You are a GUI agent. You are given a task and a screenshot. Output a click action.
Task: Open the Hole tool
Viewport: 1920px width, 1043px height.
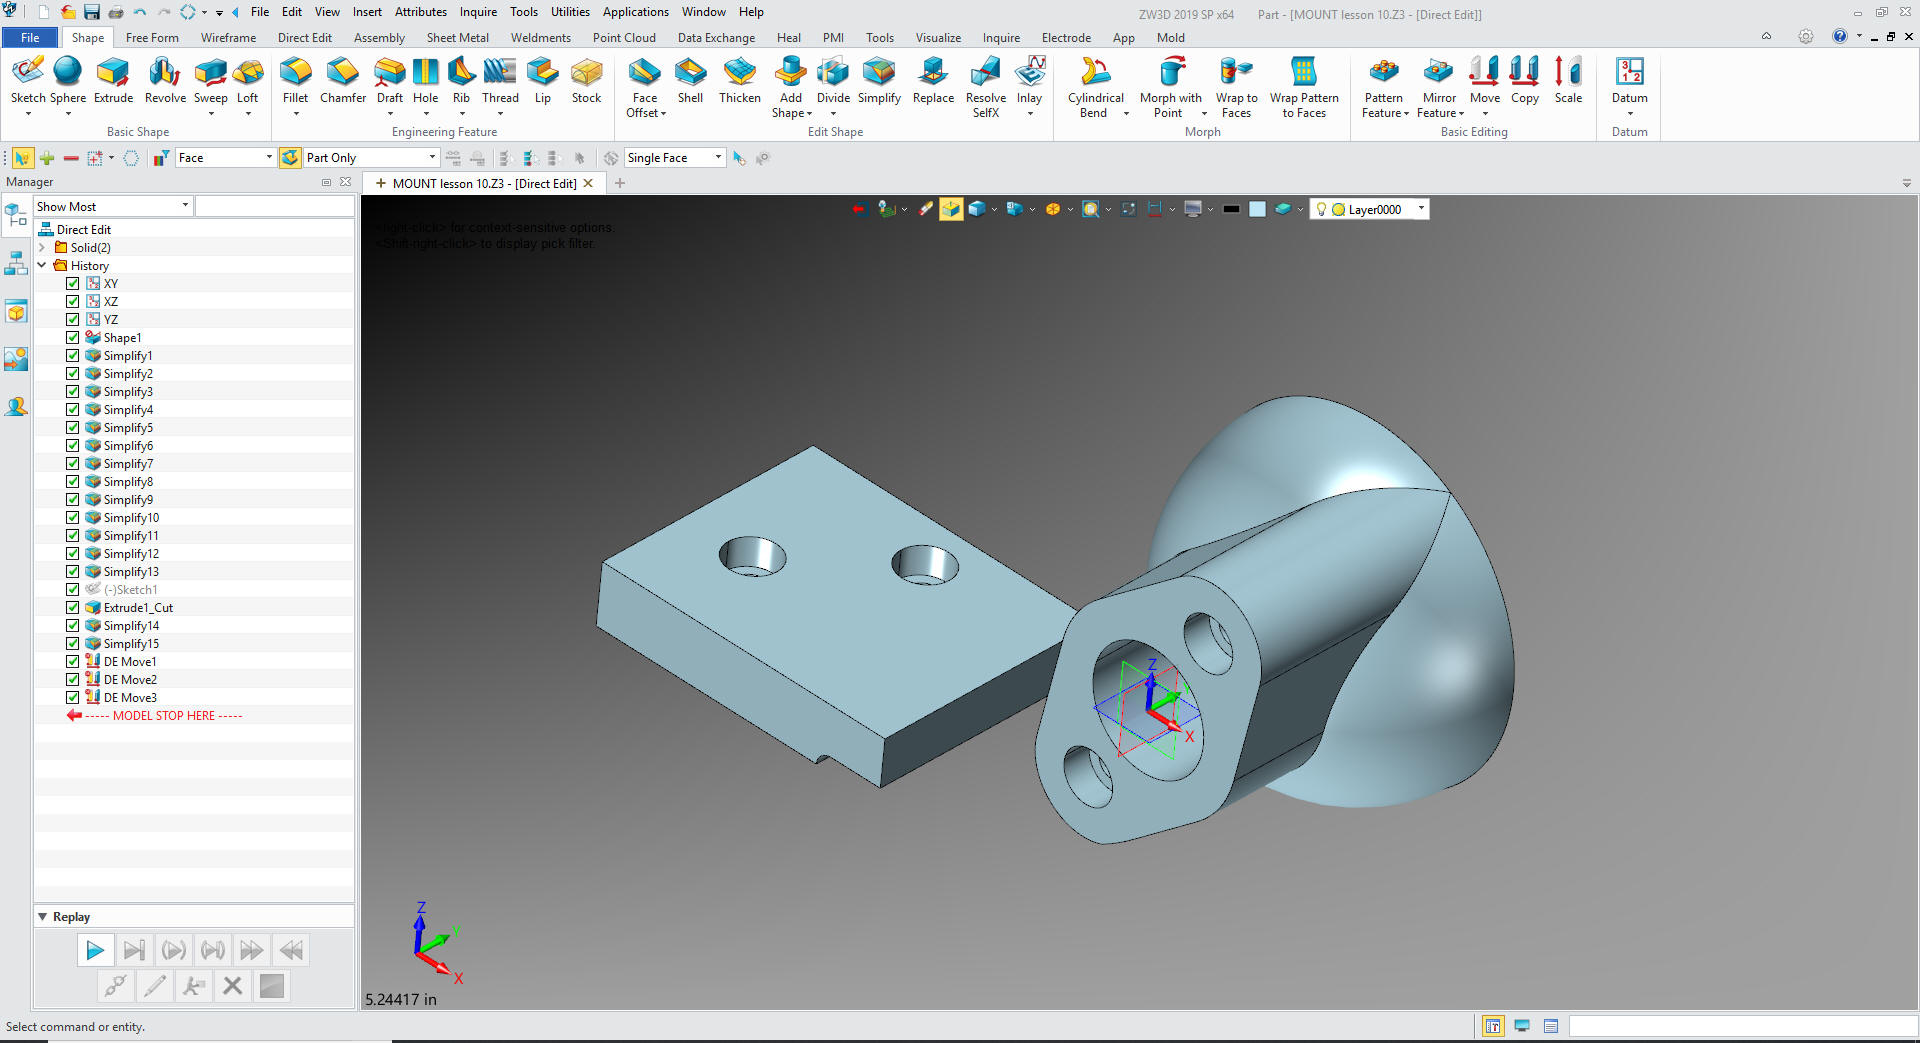[x=425, y=80]
